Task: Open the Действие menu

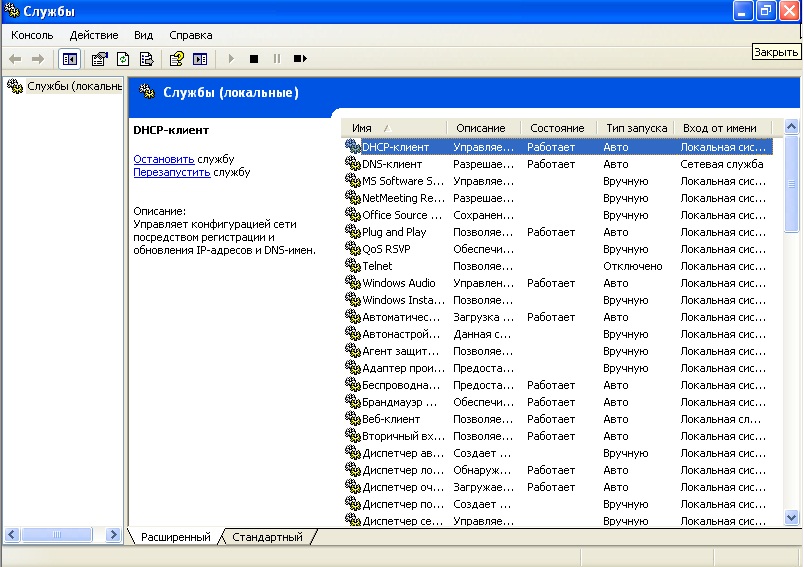Action: tap(94, 35)
